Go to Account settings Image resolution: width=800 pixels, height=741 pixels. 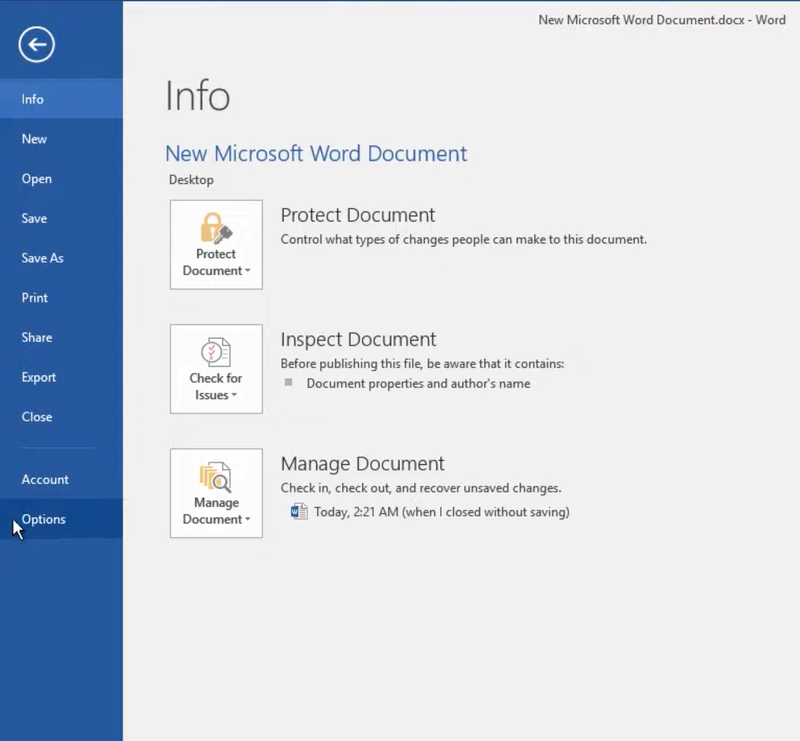point(45,479)
